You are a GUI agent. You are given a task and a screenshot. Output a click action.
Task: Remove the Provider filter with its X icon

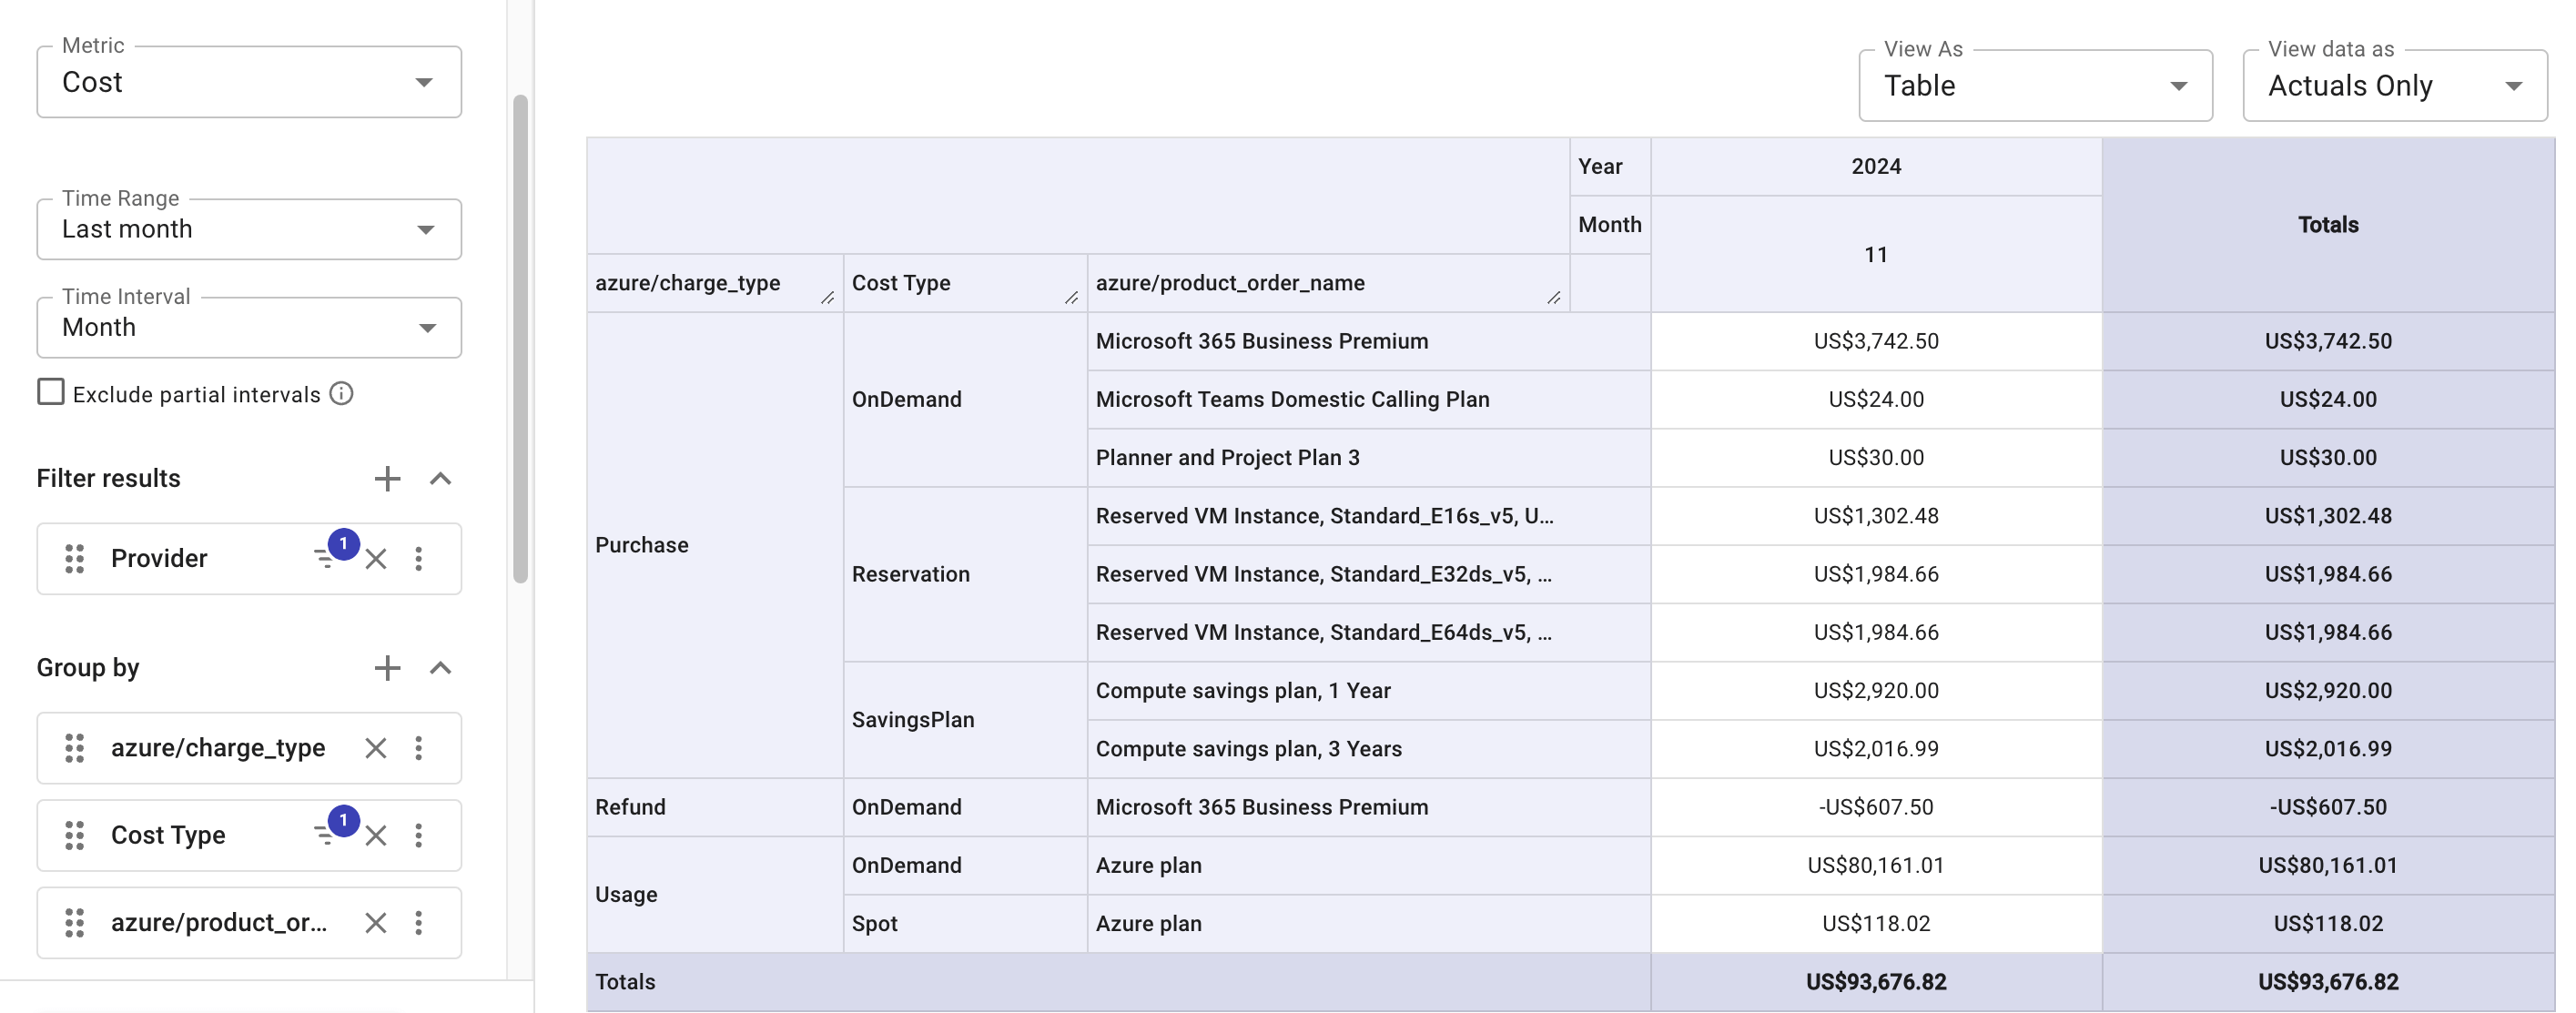click(x=376, y=559)
